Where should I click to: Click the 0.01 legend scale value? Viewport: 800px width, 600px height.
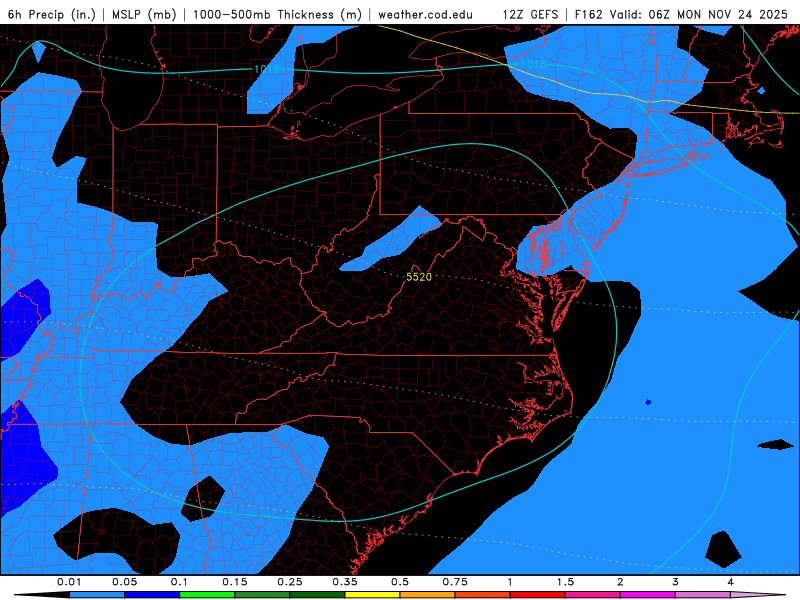coord(69,582)
